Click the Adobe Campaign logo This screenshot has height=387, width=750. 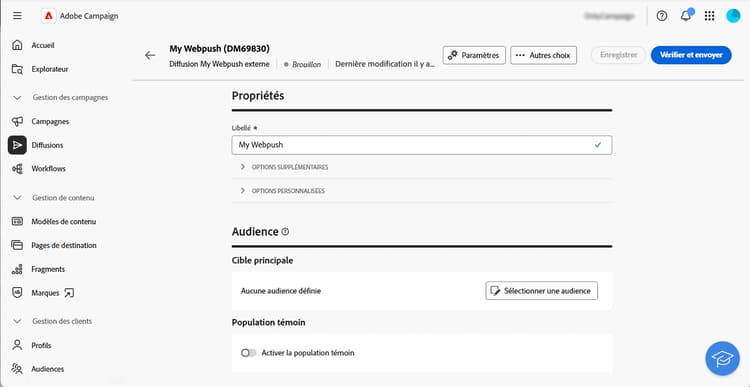[48, 16]
